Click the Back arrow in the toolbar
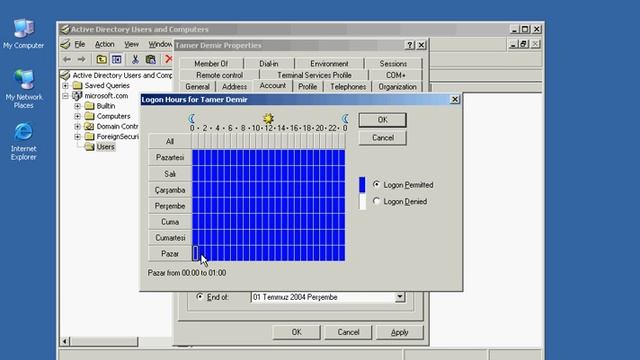Screen dimensions: 640x360 [67, 60]
